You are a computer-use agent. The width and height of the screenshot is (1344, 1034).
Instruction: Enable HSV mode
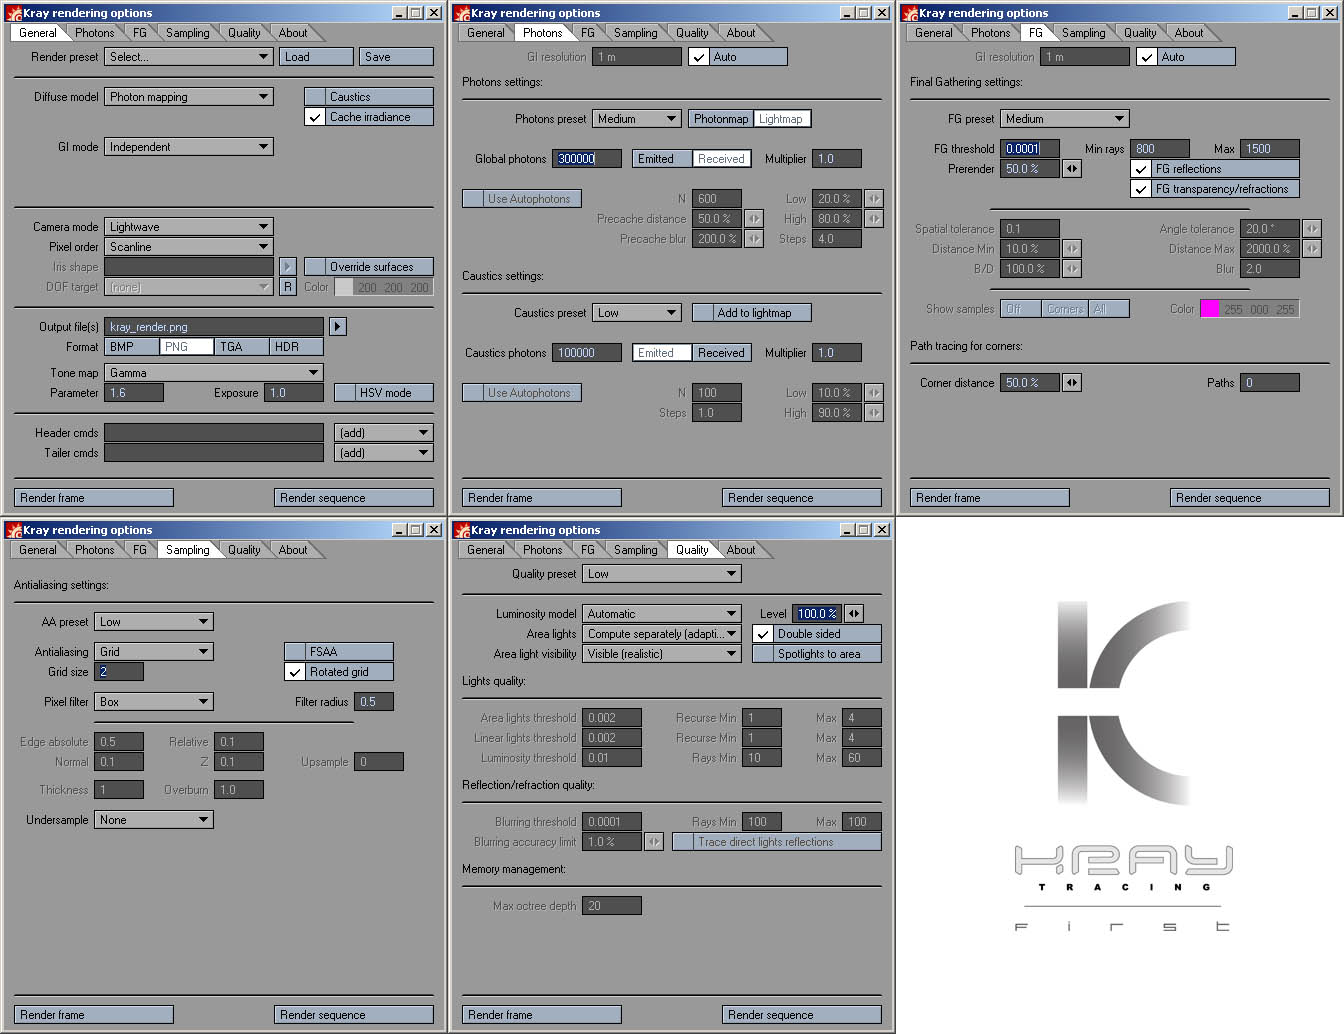point(384,392)
